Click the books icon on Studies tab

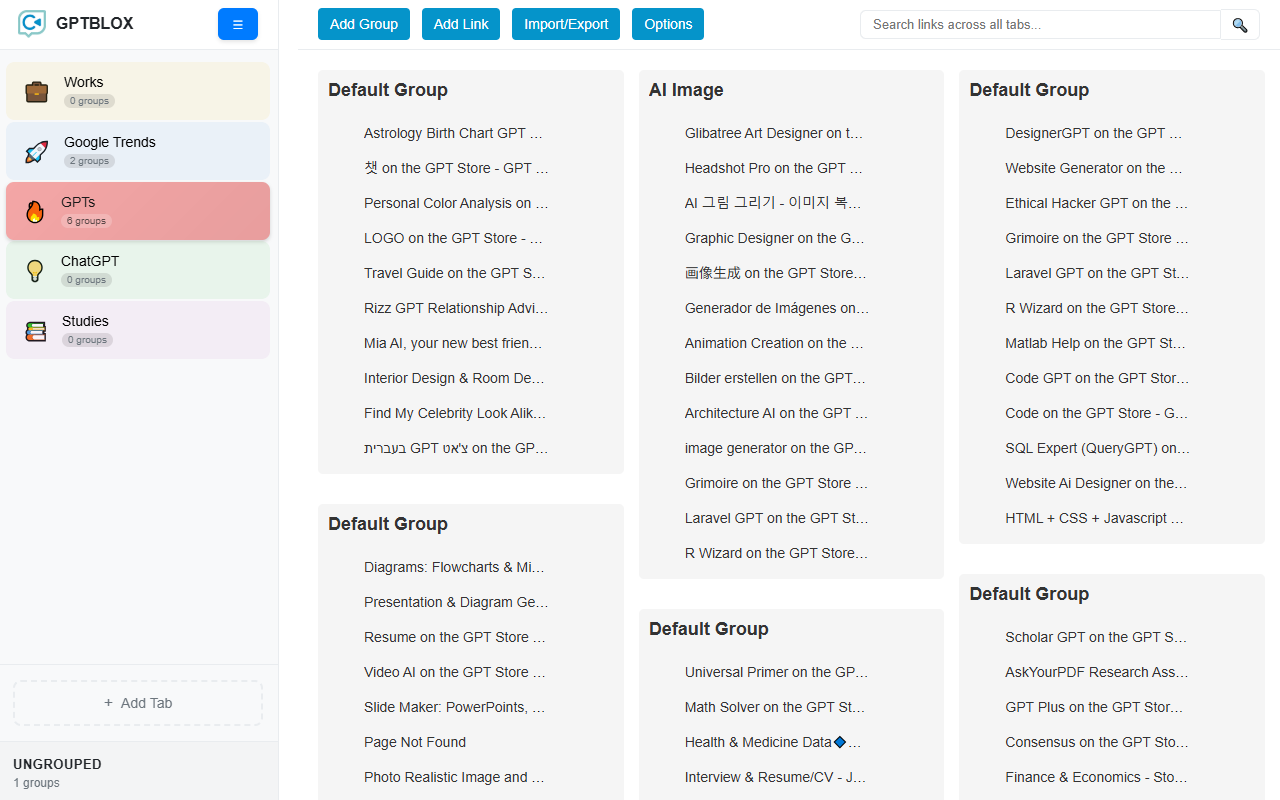(x=36, y=331)
